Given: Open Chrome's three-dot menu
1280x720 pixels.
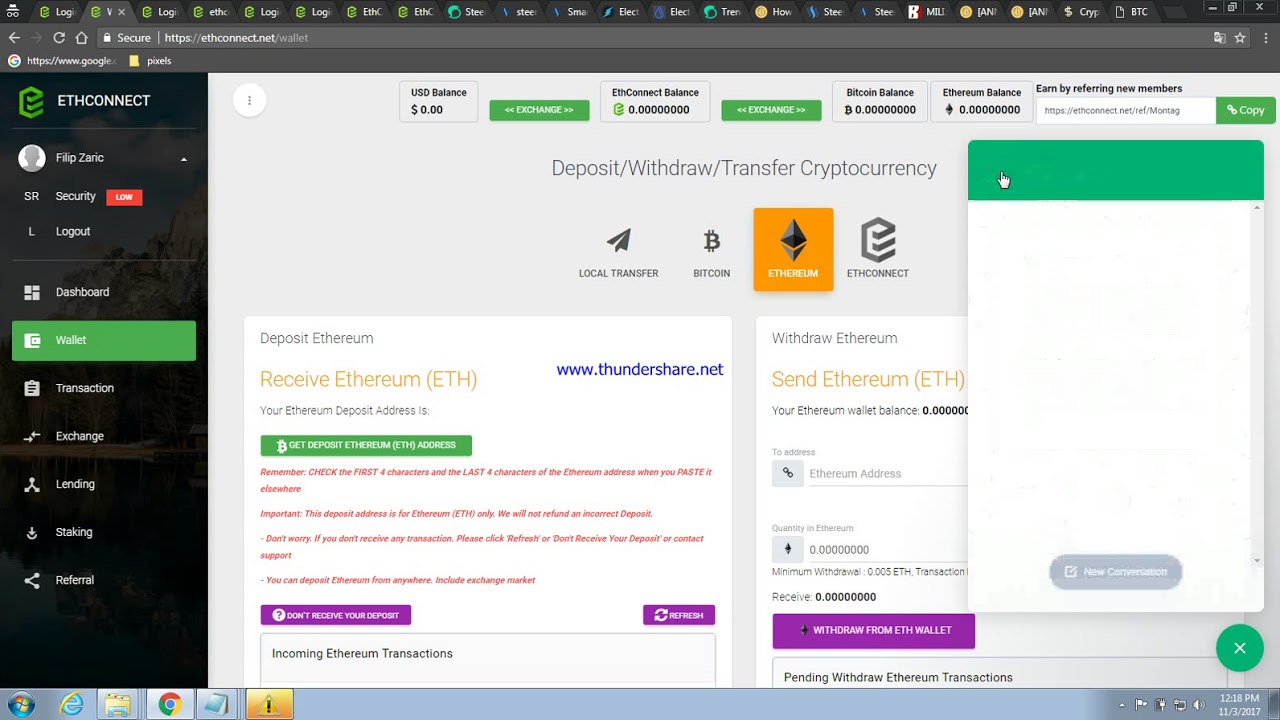Looking at the screenshot, I should 1265,37.
